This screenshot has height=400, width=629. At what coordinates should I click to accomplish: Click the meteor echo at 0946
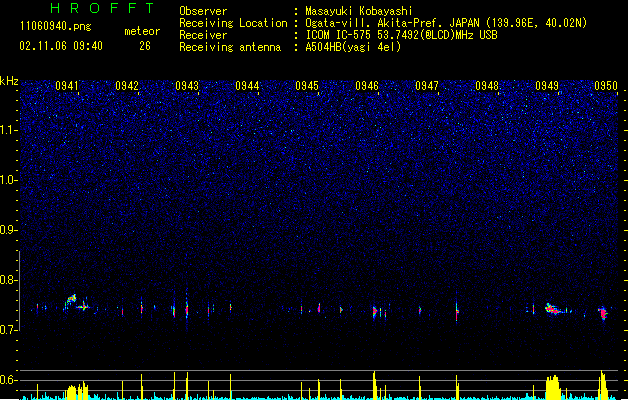pyautogui.click(x=375, y=312)
